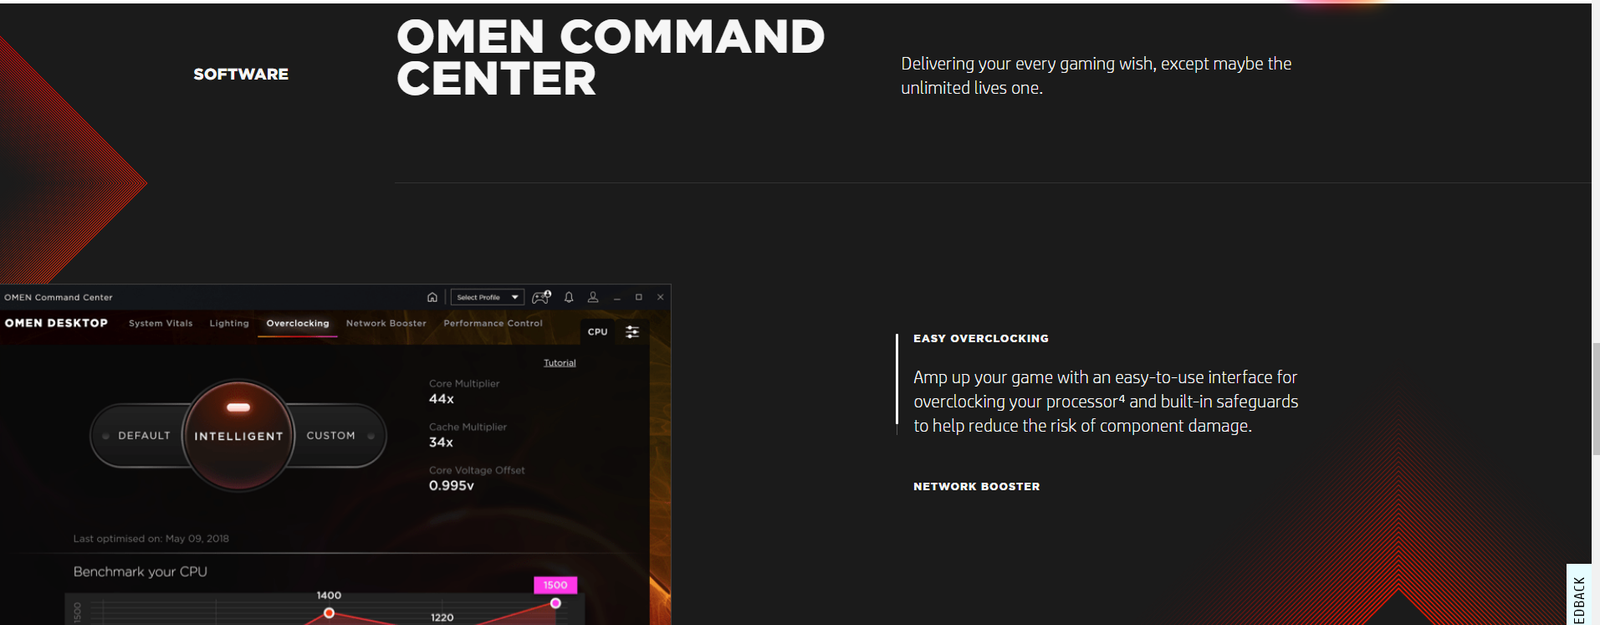
Task: Choose the INTELLIGENT overclocking mode
Action: [x=239, y=436]
